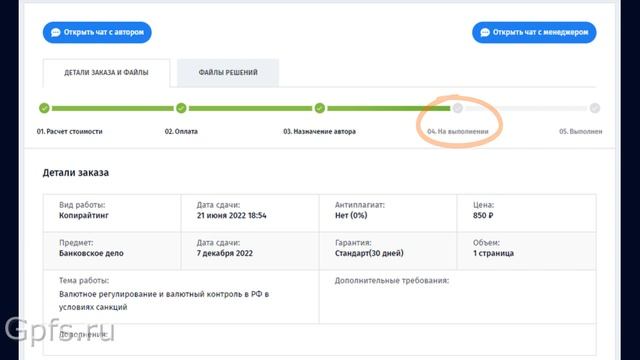The width and height of the screenshot is (640, 360).
Task: Click the gray marker for step 04
Action: point(458,108)
